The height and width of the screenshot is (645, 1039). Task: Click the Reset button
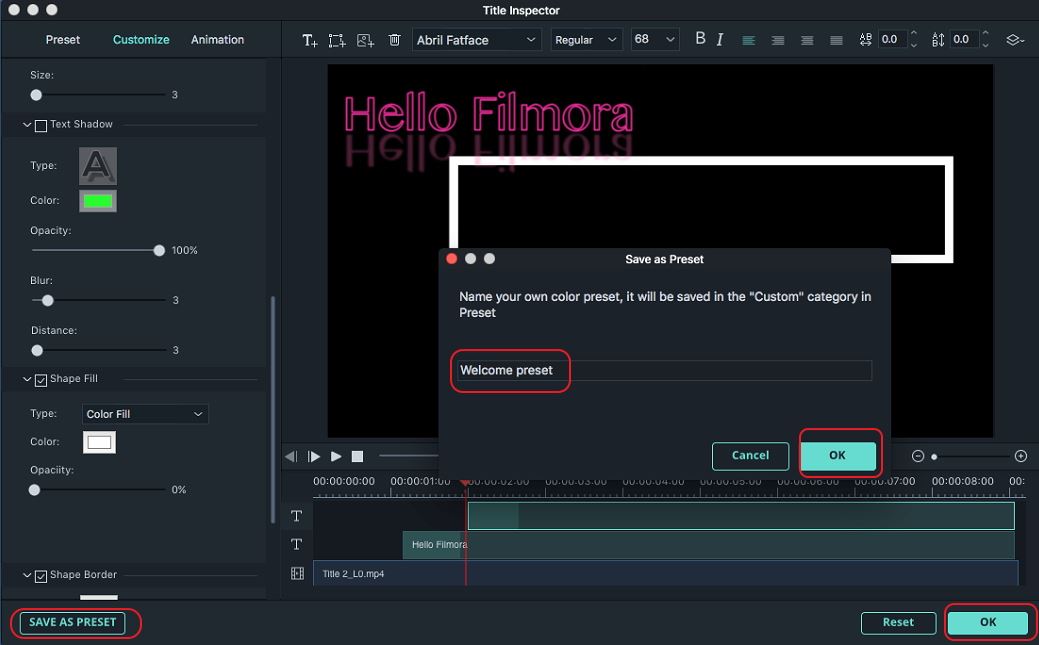tap(898, 622)
